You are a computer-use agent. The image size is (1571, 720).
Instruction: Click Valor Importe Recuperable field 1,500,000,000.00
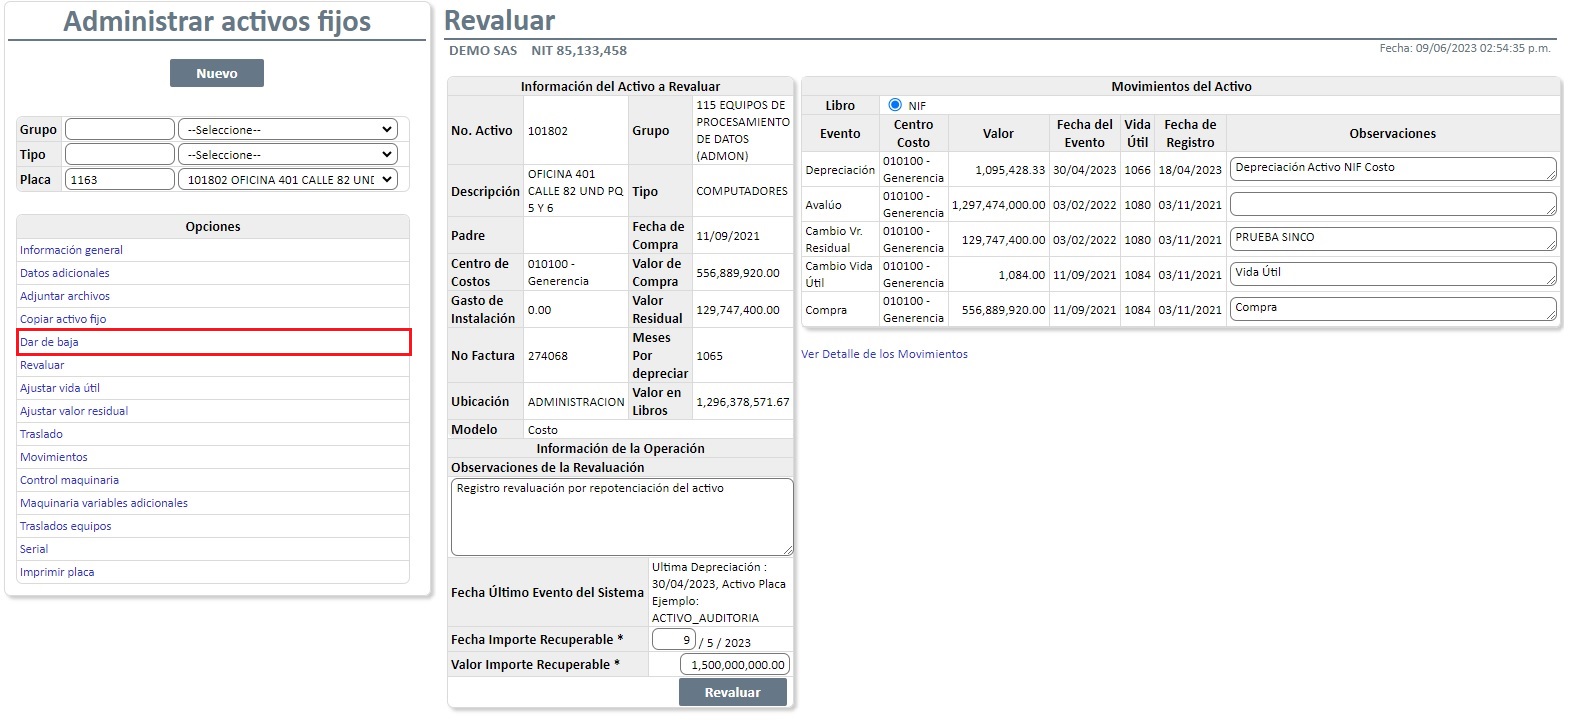735,664
